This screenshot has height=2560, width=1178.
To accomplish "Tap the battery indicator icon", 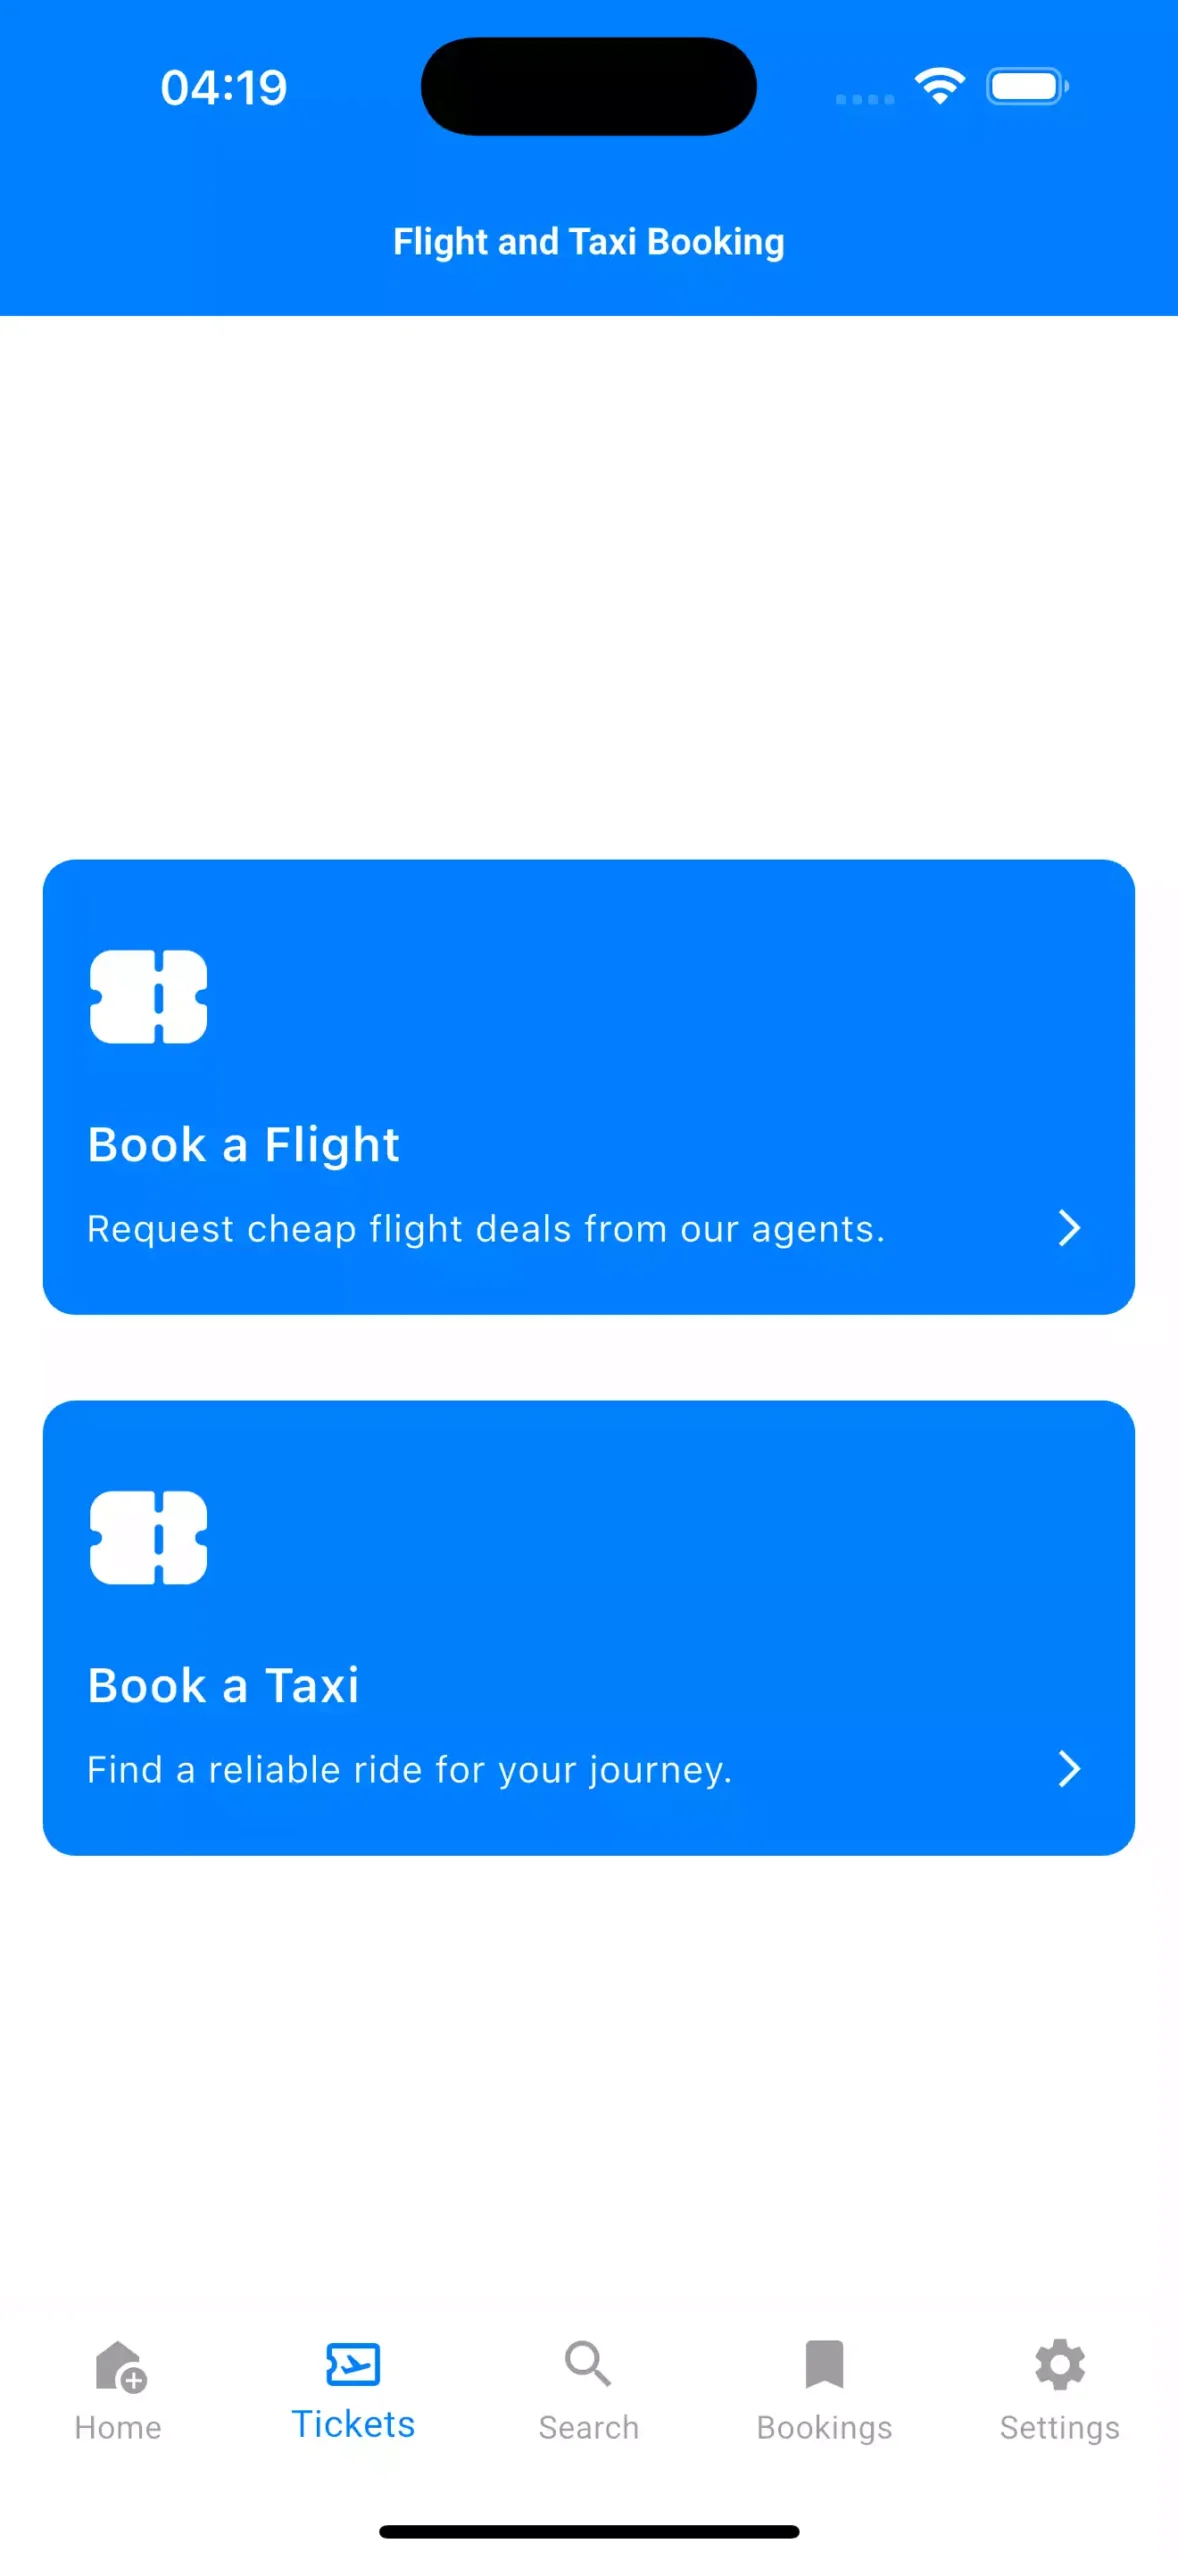I will tap(1027, 87).
